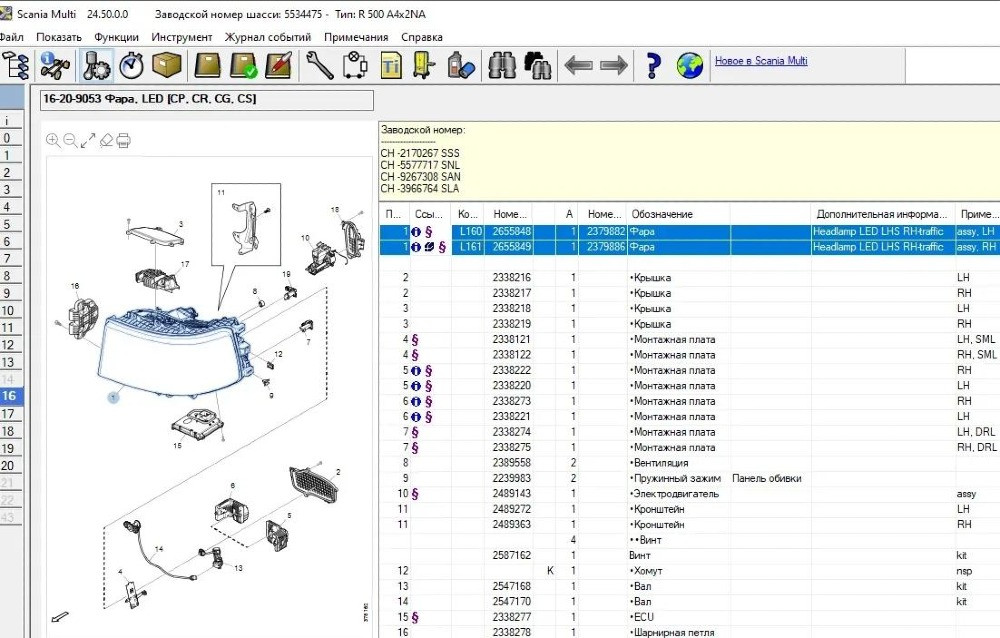Screen dimensions: 1000x638
Task: Open the wiring diagram circuit icon
Action: click(x=355, y=65)
